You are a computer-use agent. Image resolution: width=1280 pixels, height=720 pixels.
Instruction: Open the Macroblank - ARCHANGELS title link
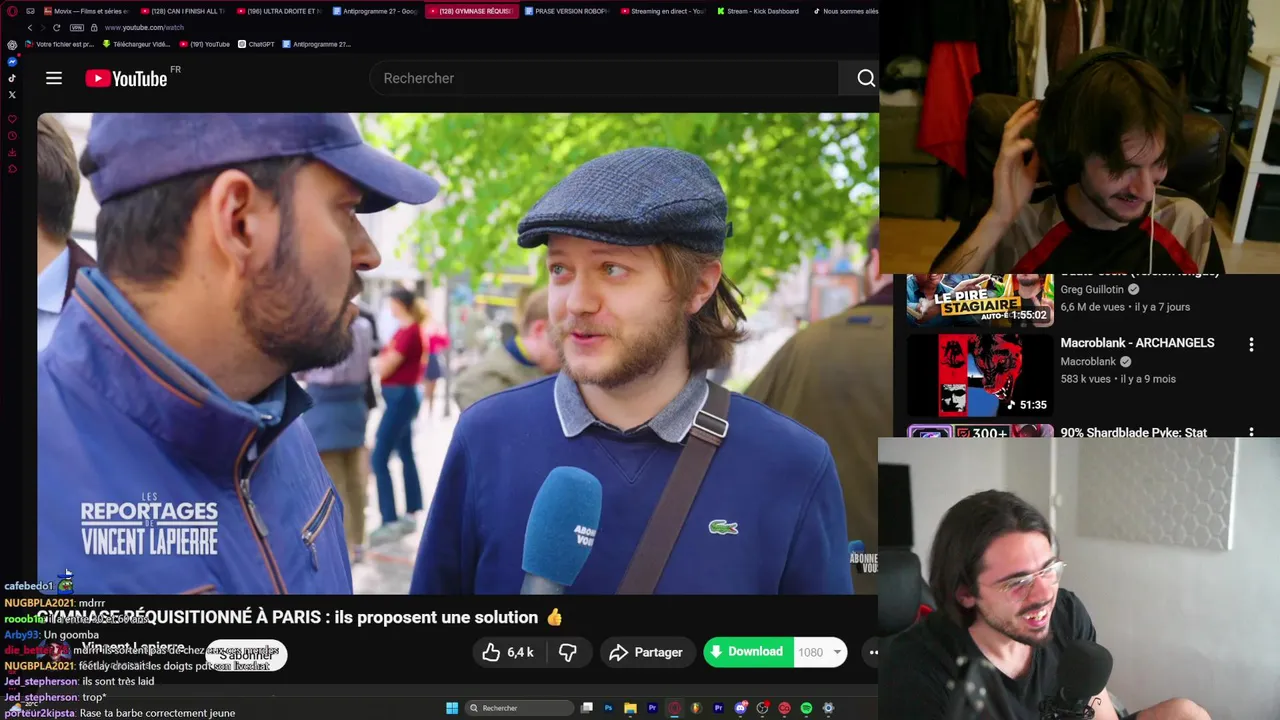(x=1137, y=343)
